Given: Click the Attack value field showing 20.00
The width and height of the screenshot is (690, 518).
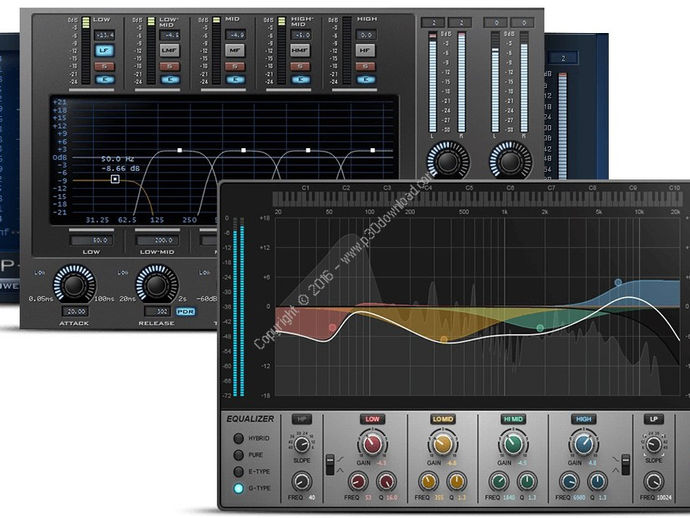Looking at the screenshot, I should pos(76,312).
